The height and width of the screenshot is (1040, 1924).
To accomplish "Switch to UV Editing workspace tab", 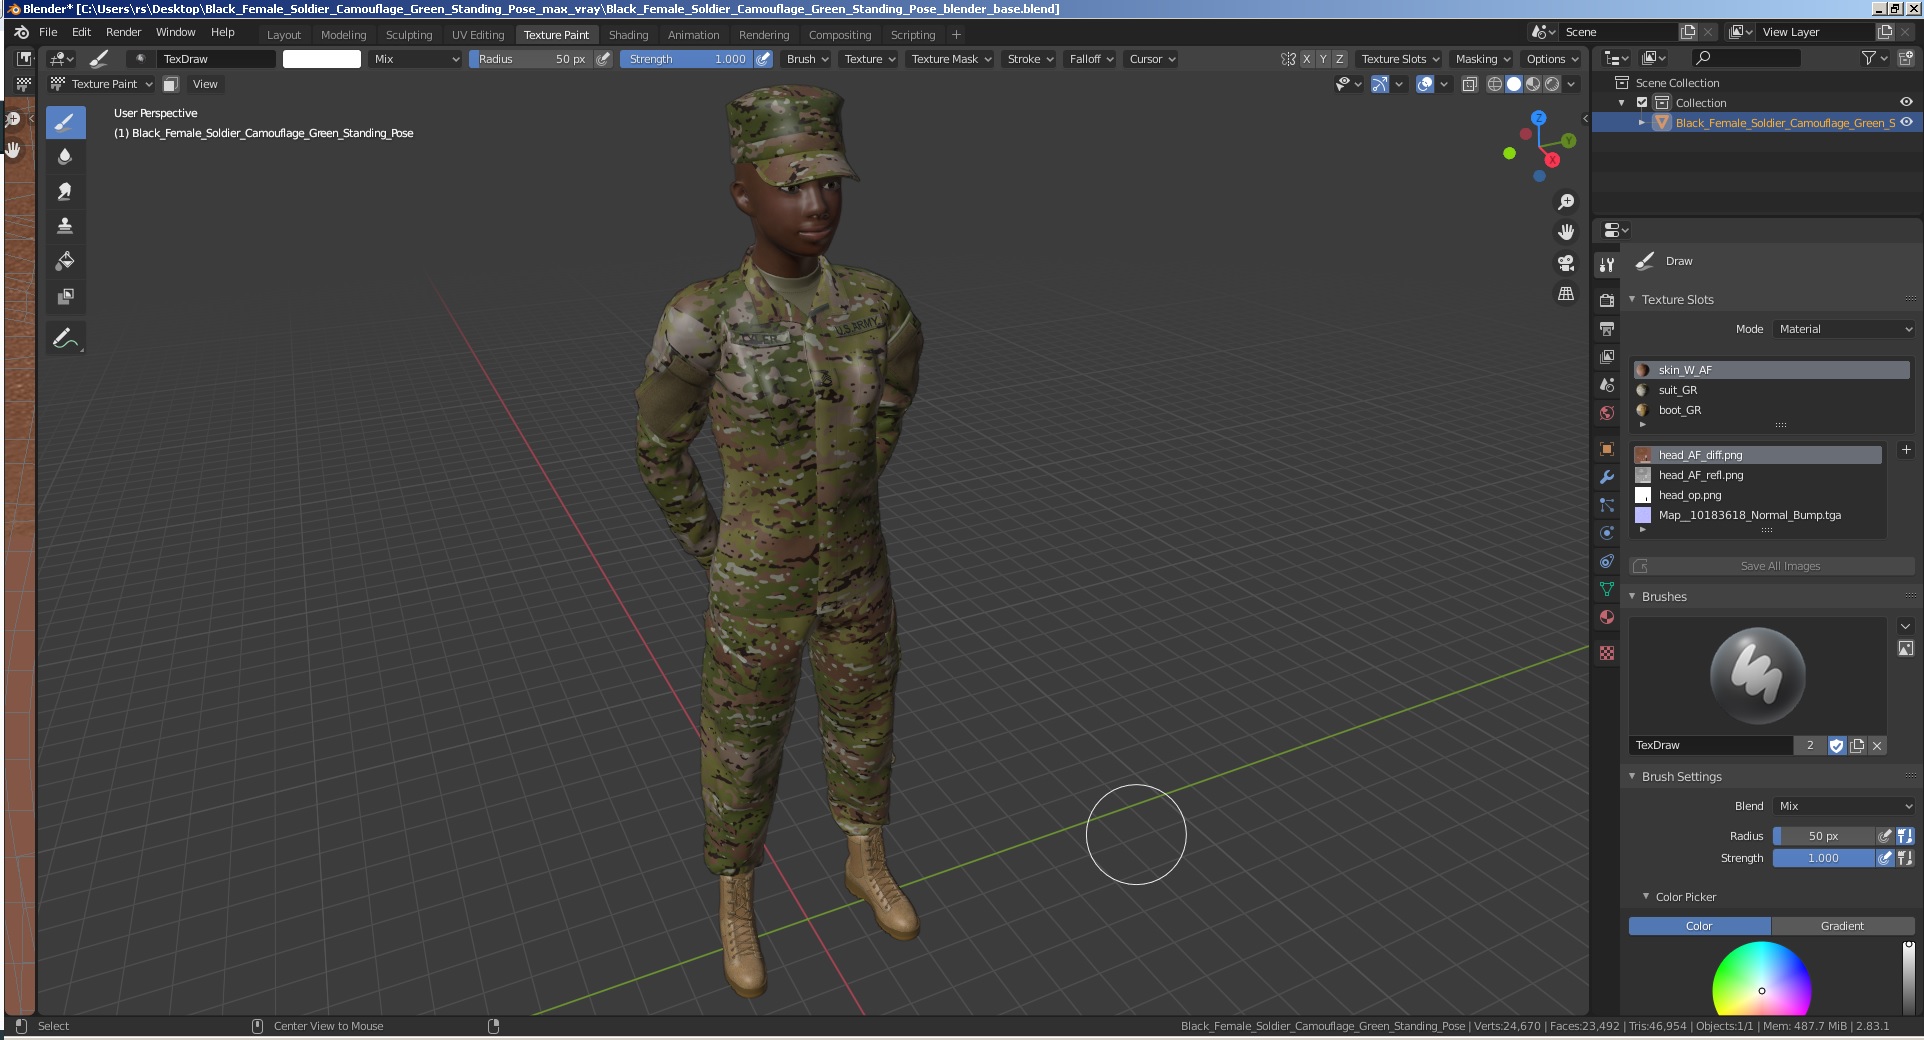I will tap(478, 35).
